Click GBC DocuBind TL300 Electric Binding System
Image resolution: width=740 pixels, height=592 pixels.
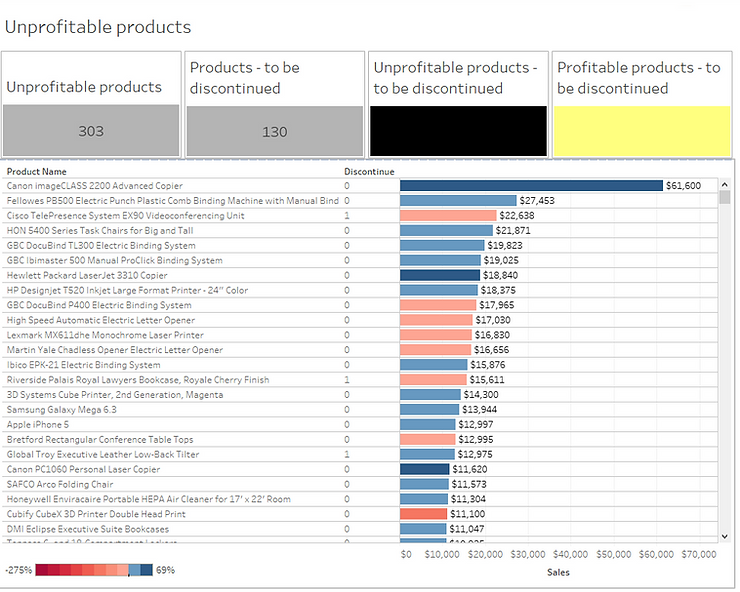point(101,245)
